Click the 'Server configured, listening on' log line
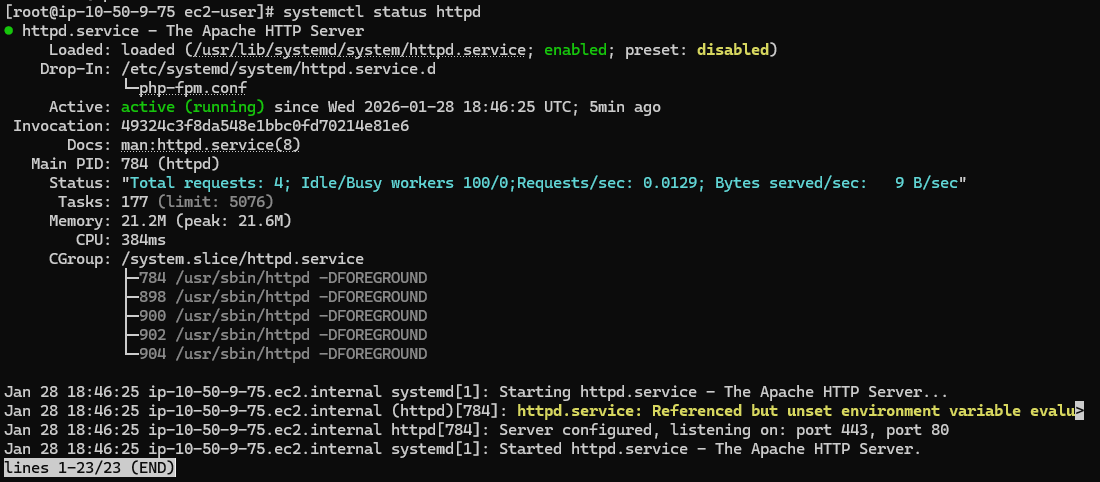 point(724,429)
